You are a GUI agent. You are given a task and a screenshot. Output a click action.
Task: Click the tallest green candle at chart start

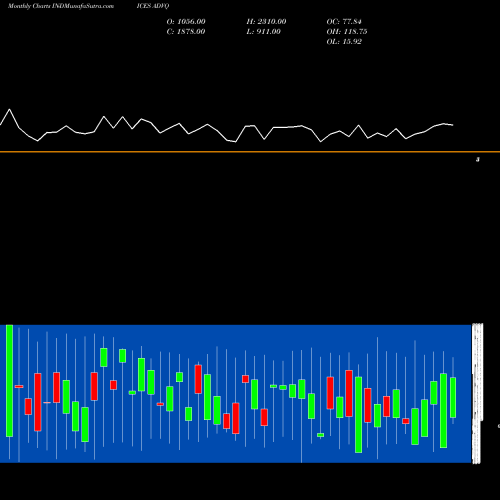(9, 381)
